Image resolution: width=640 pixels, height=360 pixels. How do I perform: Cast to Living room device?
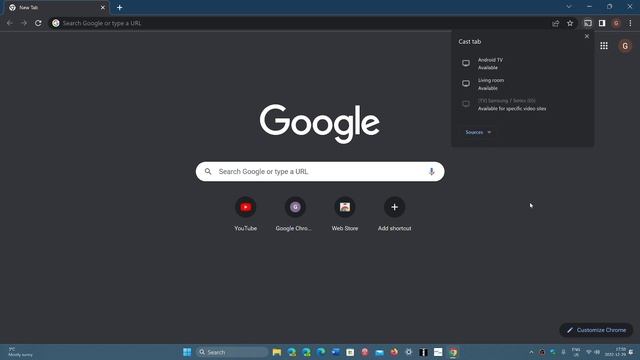(x=522, y=84)
